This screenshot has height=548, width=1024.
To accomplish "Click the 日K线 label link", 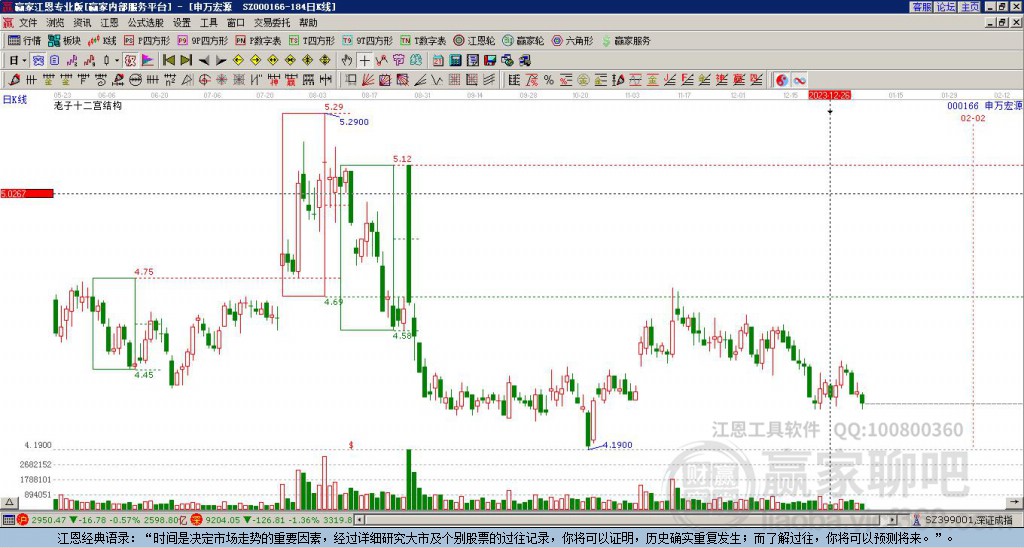I will pos(15,100).
